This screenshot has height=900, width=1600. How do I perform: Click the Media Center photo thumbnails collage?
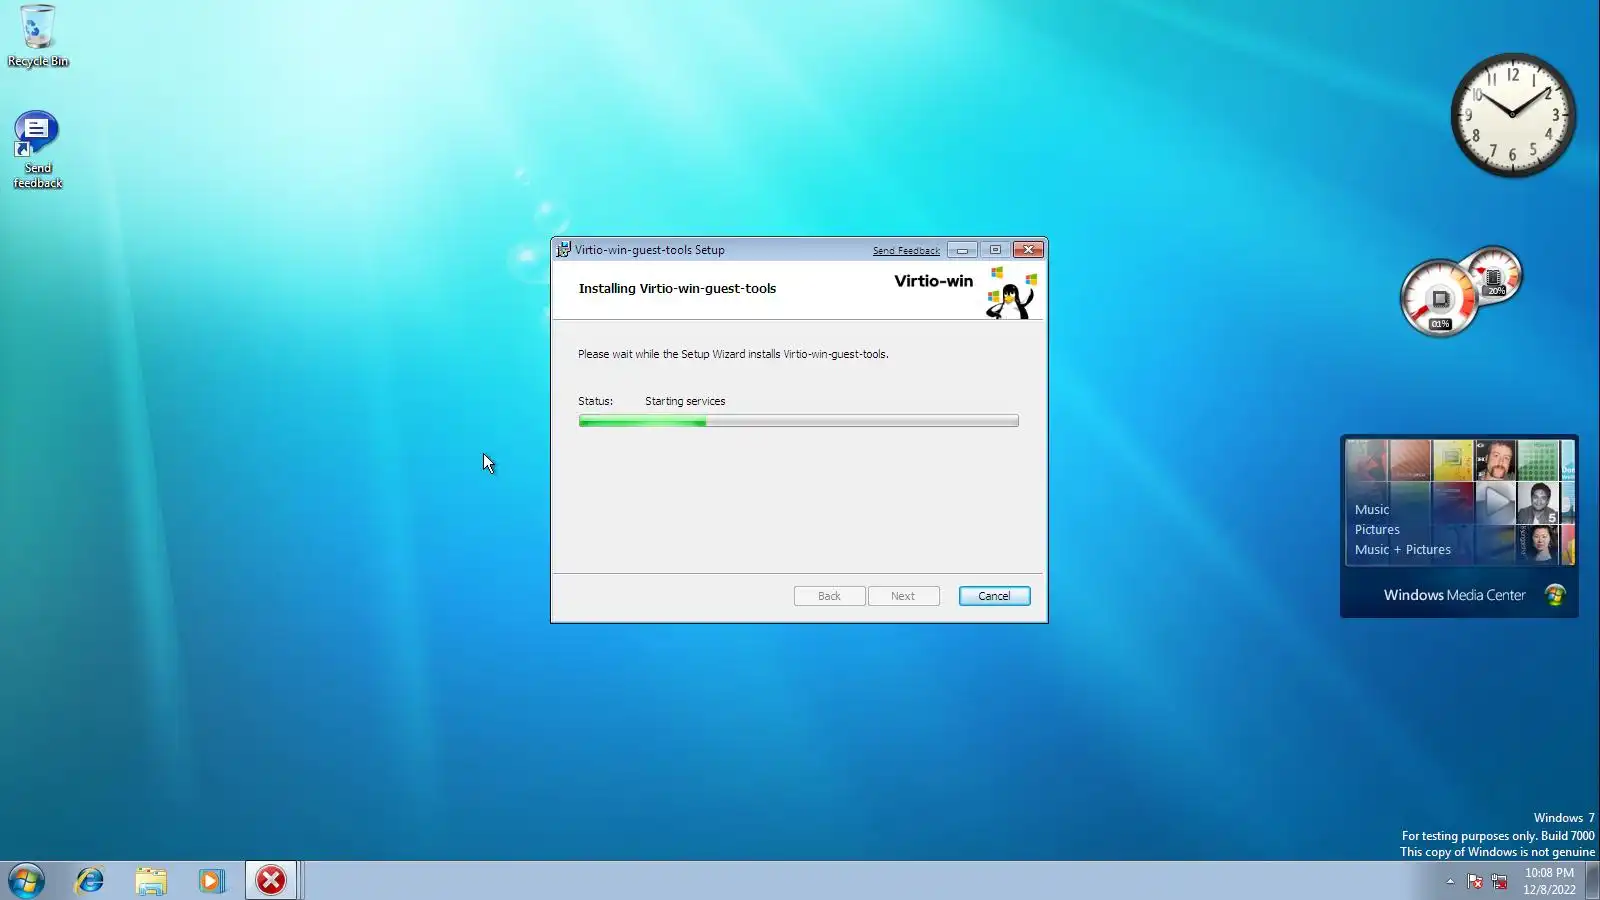(1460, 502)
